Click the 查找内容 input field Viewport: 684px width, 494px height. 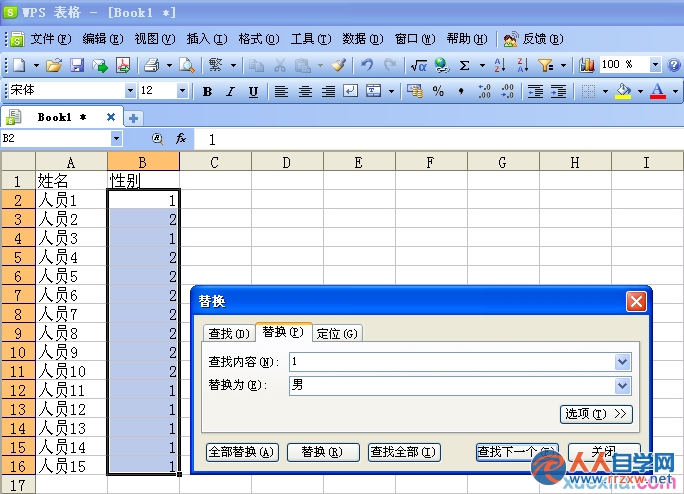pyautogui.click(x=452, y=362)
